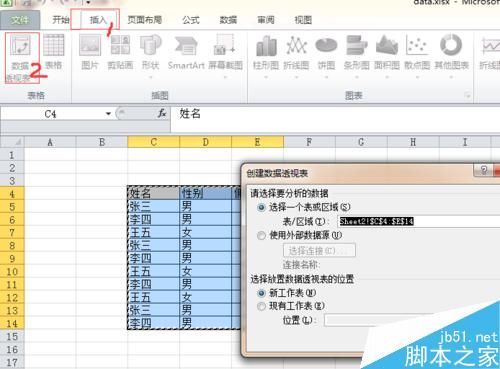The width and height of the screenshot is (500, 369).
Task: Click cell D4 containing 性别
Action: pos(205,193)
